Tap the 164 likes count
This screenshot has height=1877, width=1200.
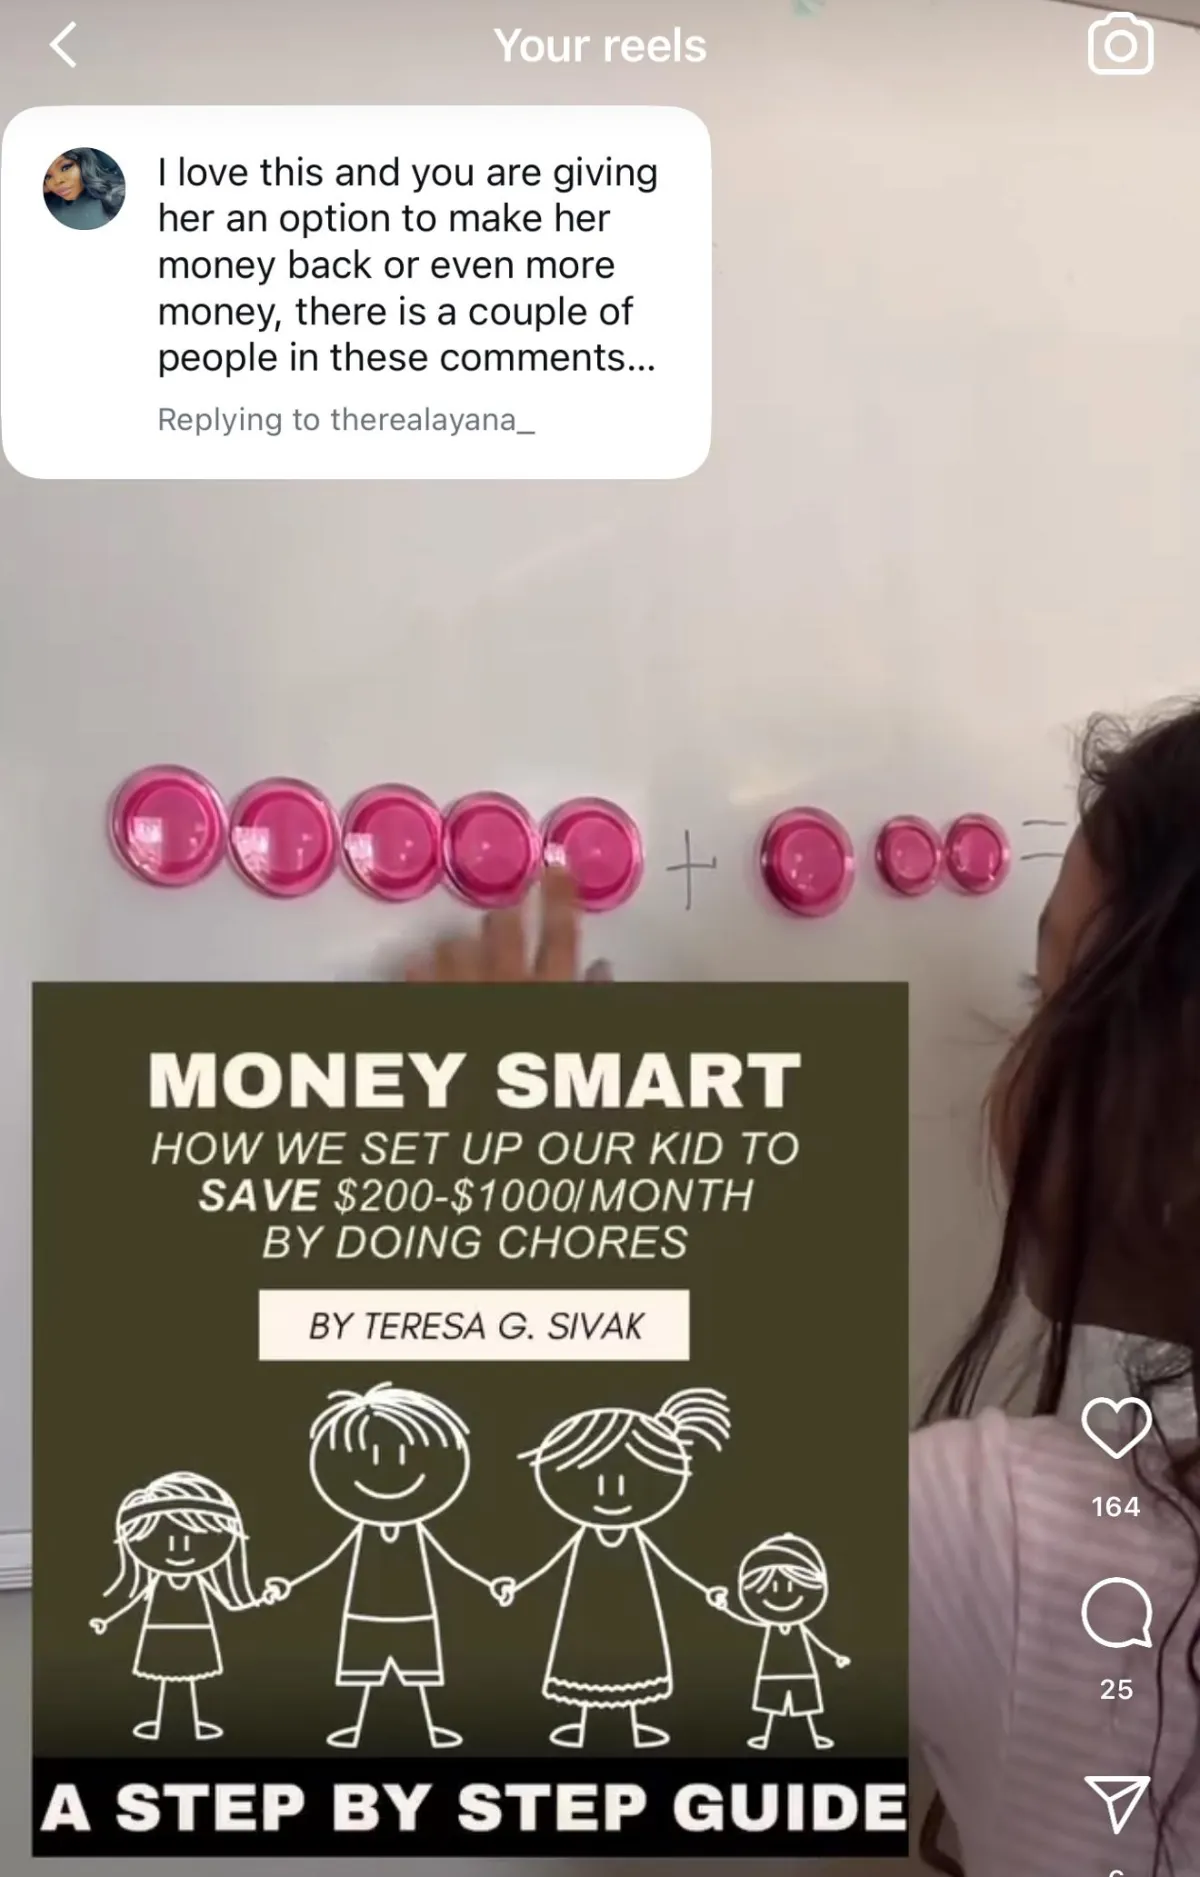[x=1116, y=1506]
